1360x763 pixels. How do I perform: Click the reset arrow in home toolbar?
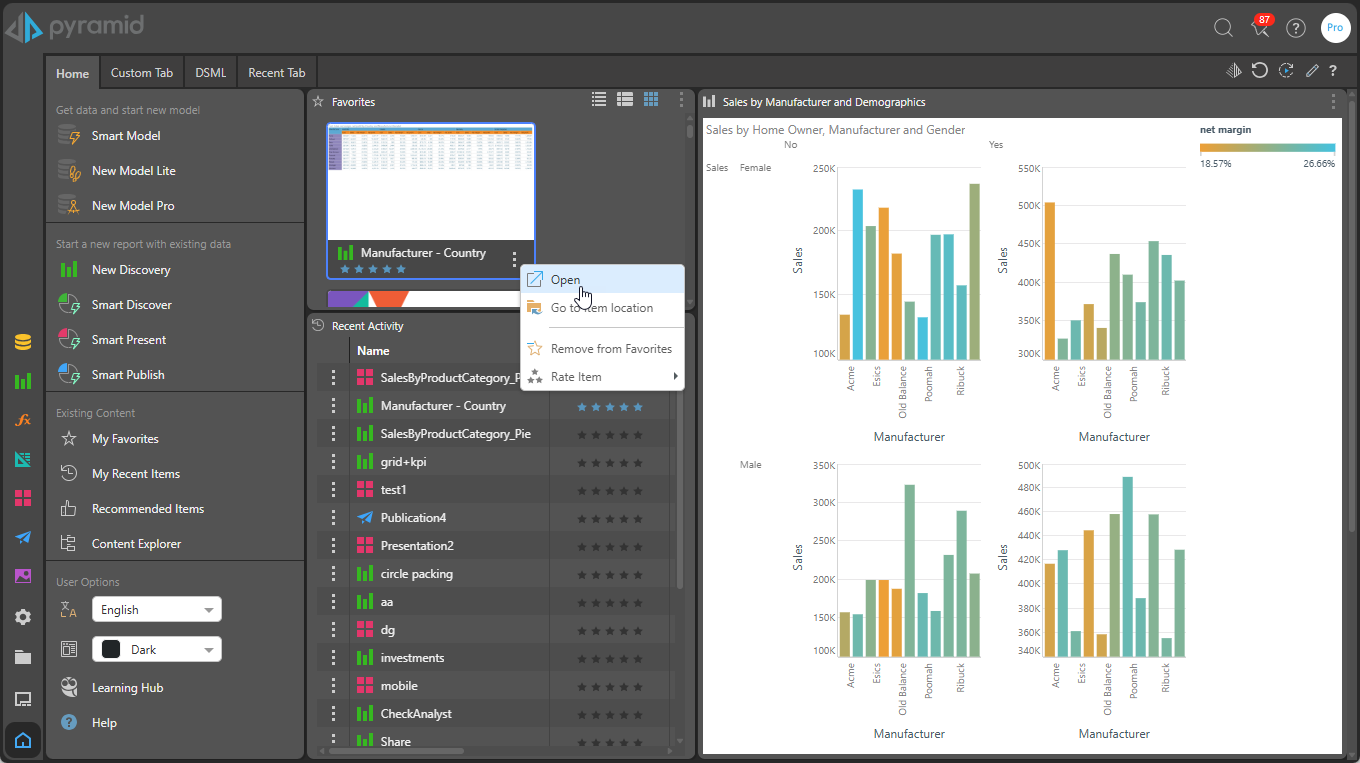tap(1260, 70)
